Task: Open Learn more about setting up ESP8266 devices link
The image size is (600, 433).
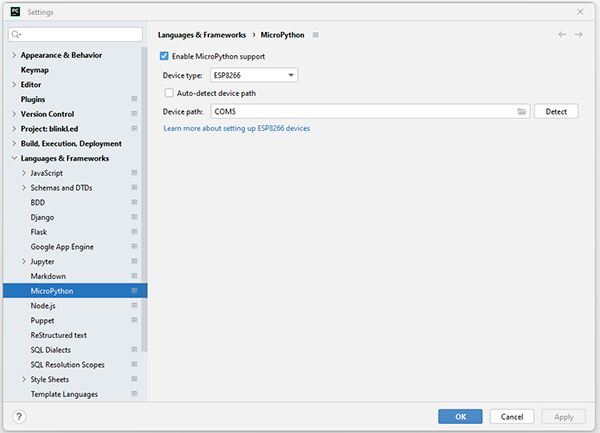Action: click(x=236, y=128)
